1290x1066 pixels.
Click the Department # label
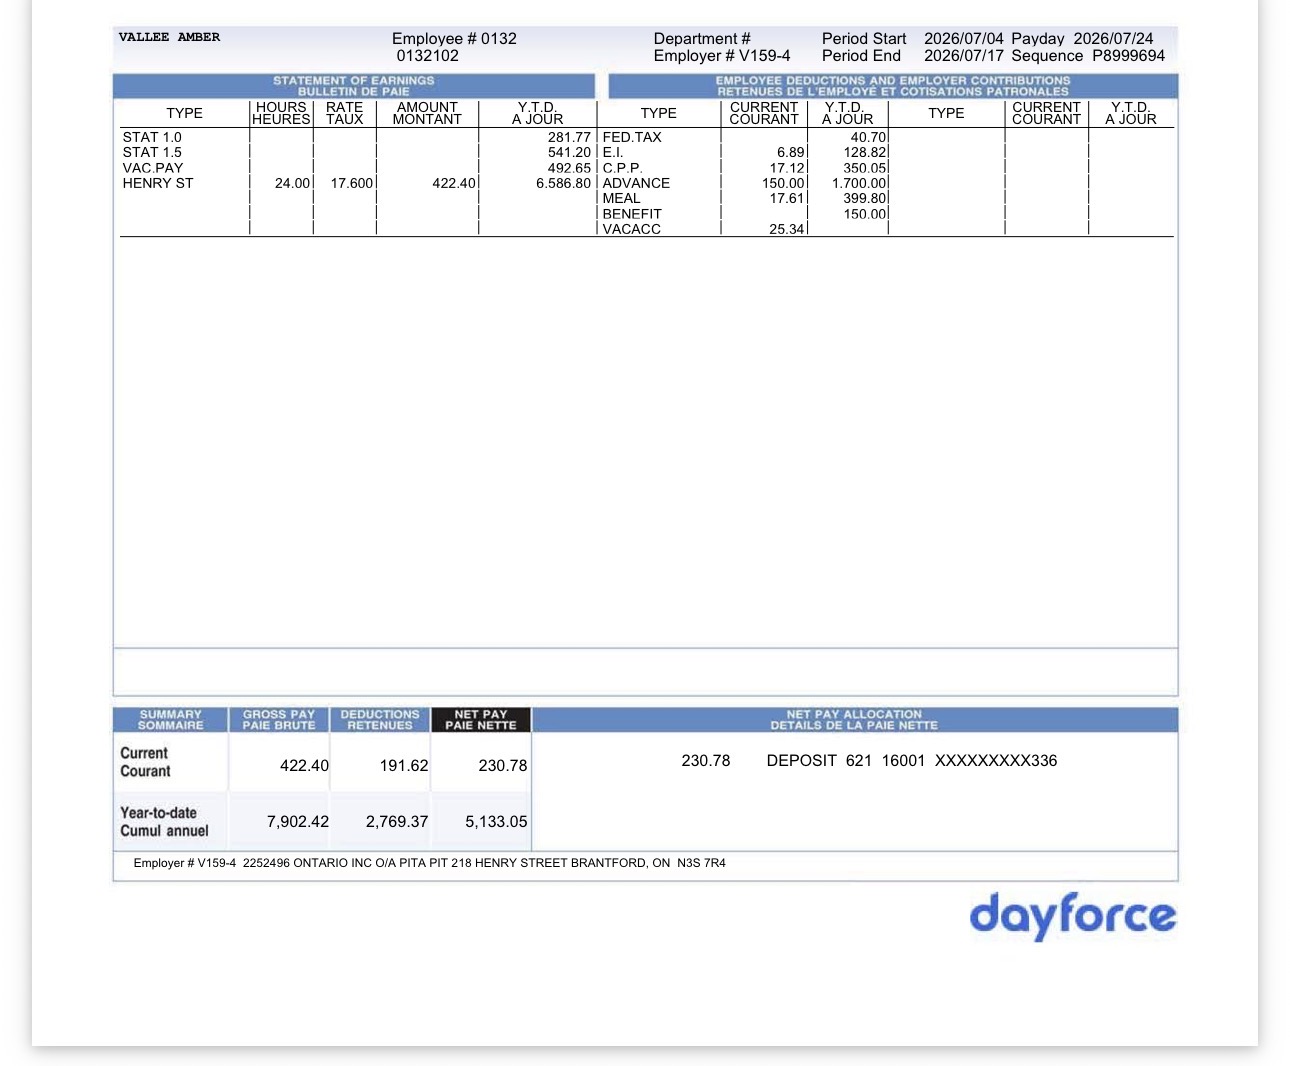[702, 38]
